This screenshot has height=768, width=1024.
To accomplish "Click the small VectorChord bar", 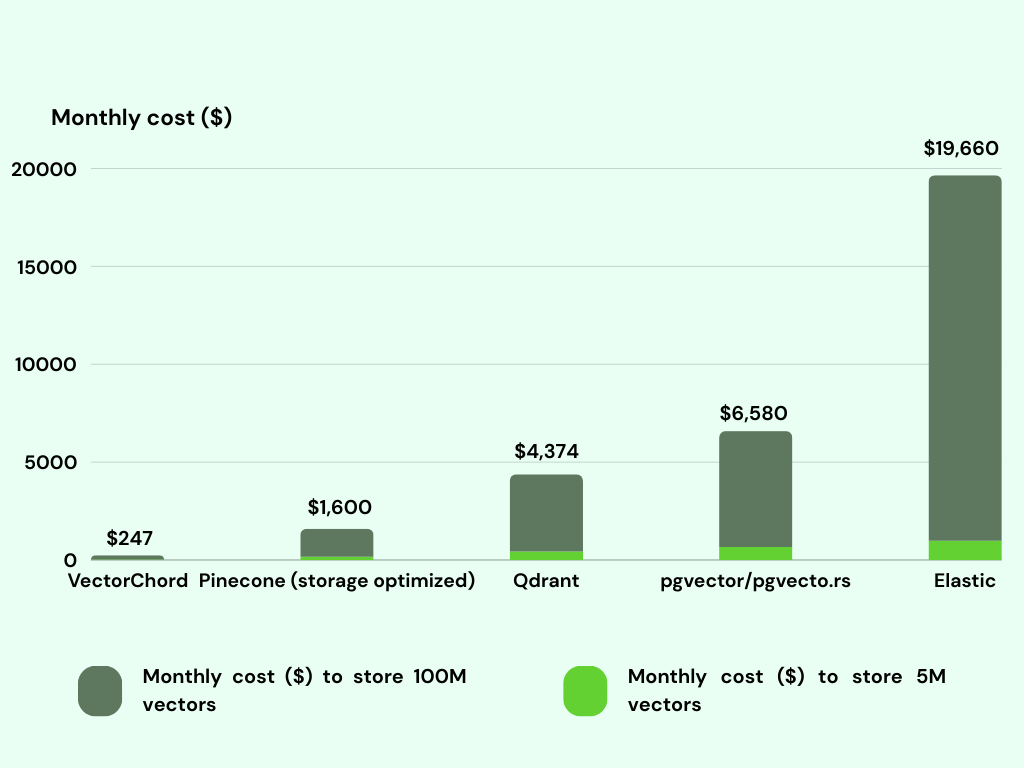I will pos(127,557).
